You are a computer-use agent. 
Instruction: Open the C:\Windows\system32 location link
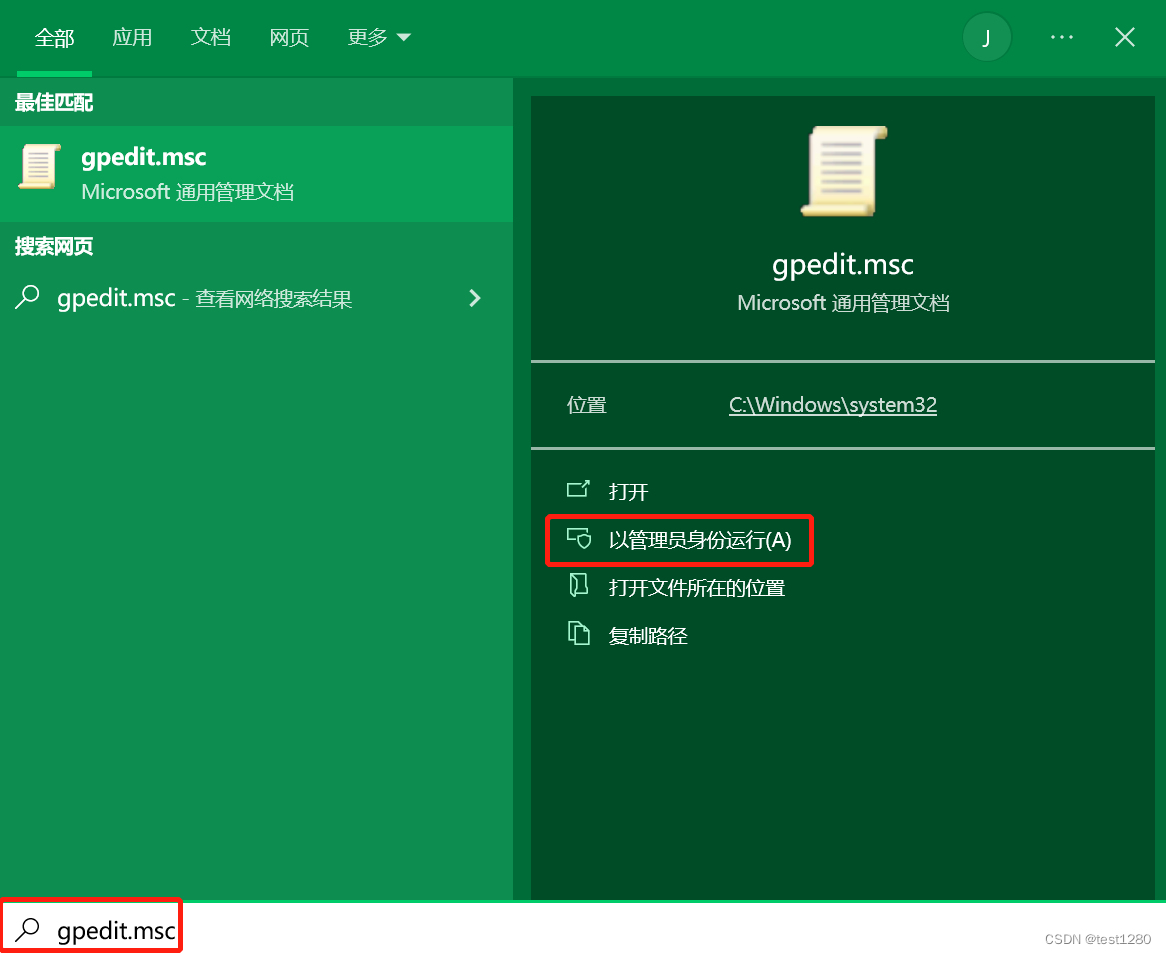point(832,404)
